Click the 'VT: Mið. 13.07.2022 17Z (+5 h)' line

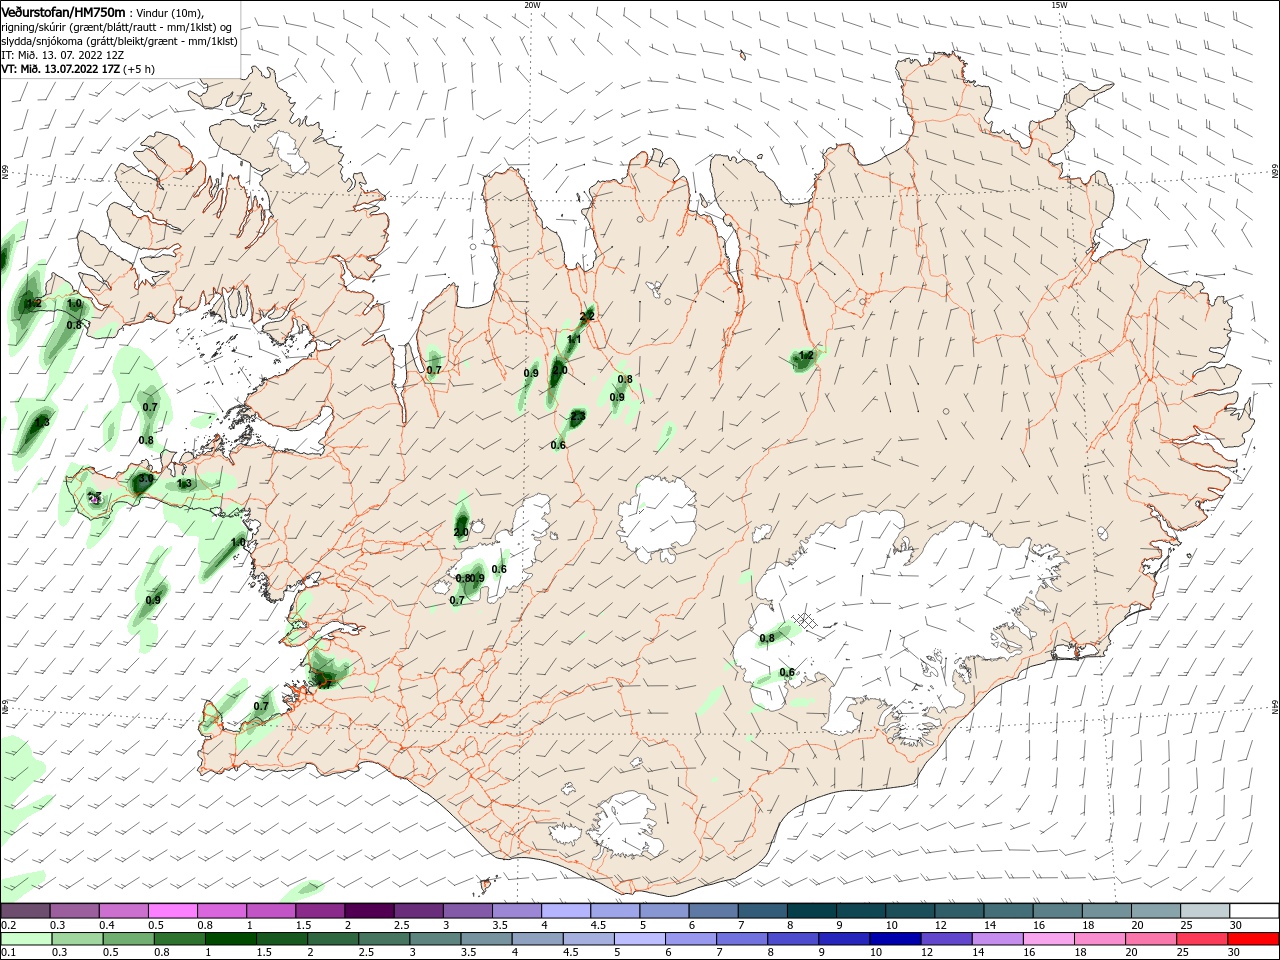(78, 69)
